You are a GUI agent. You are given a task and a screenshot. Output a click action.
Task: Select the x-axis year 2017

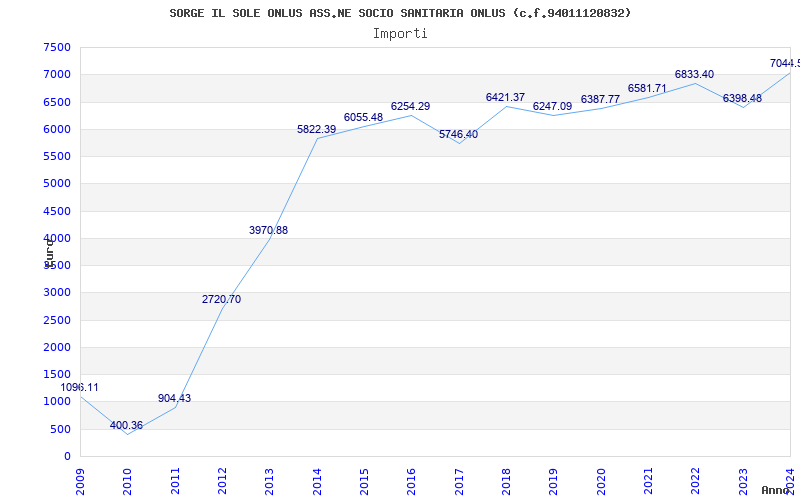click(459, 481)
